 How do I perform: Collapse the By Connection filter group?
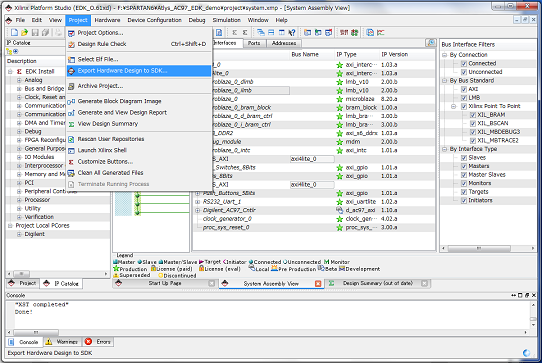pos(445,55)
